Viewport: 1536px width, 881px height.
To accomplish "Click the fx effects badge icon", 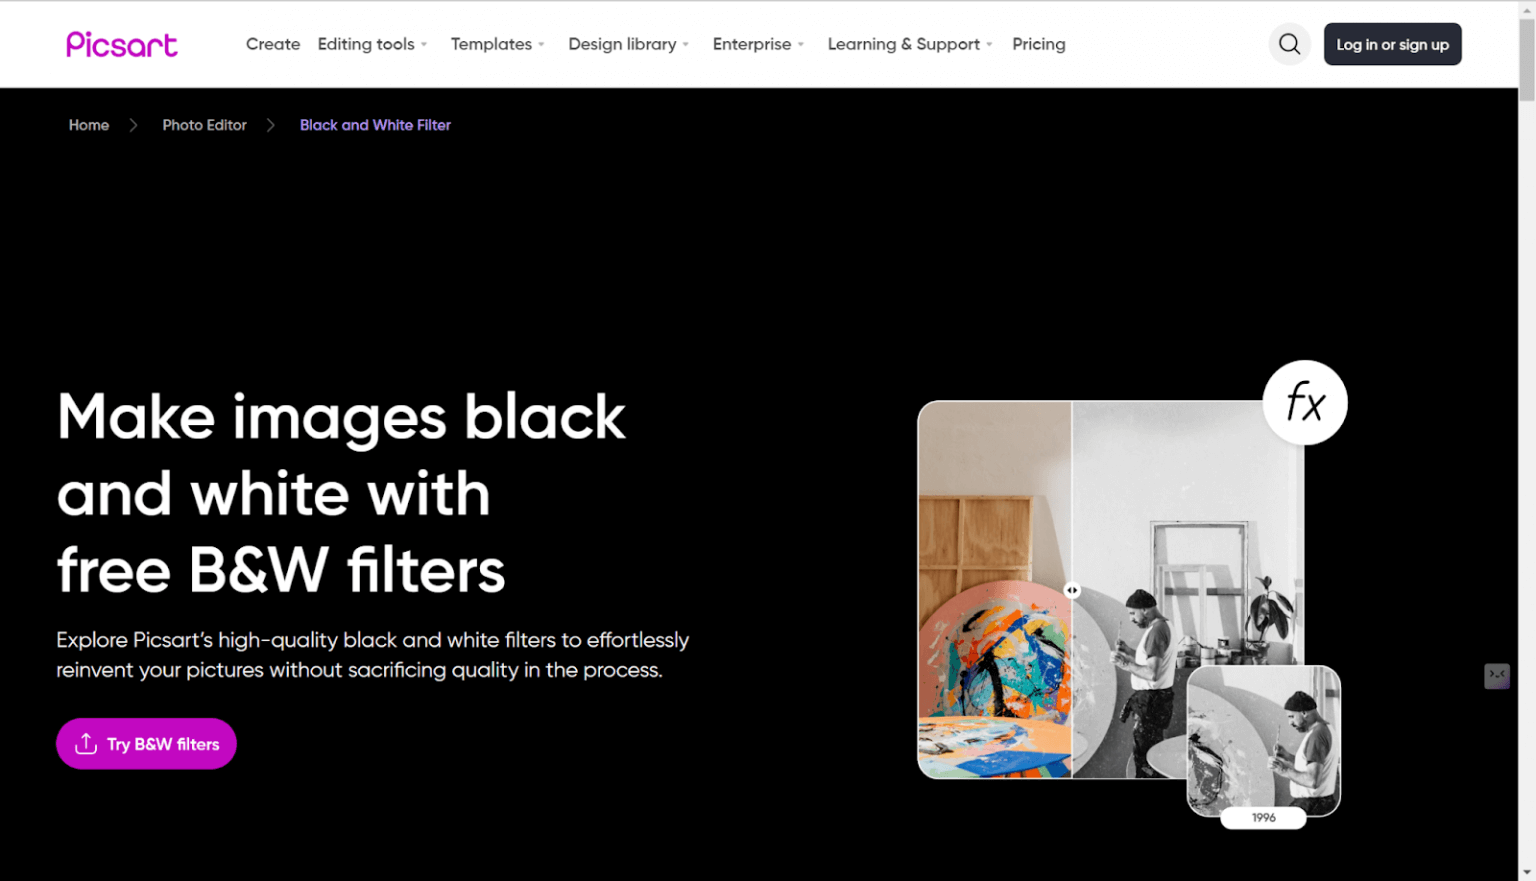I will coord(1305,403).
